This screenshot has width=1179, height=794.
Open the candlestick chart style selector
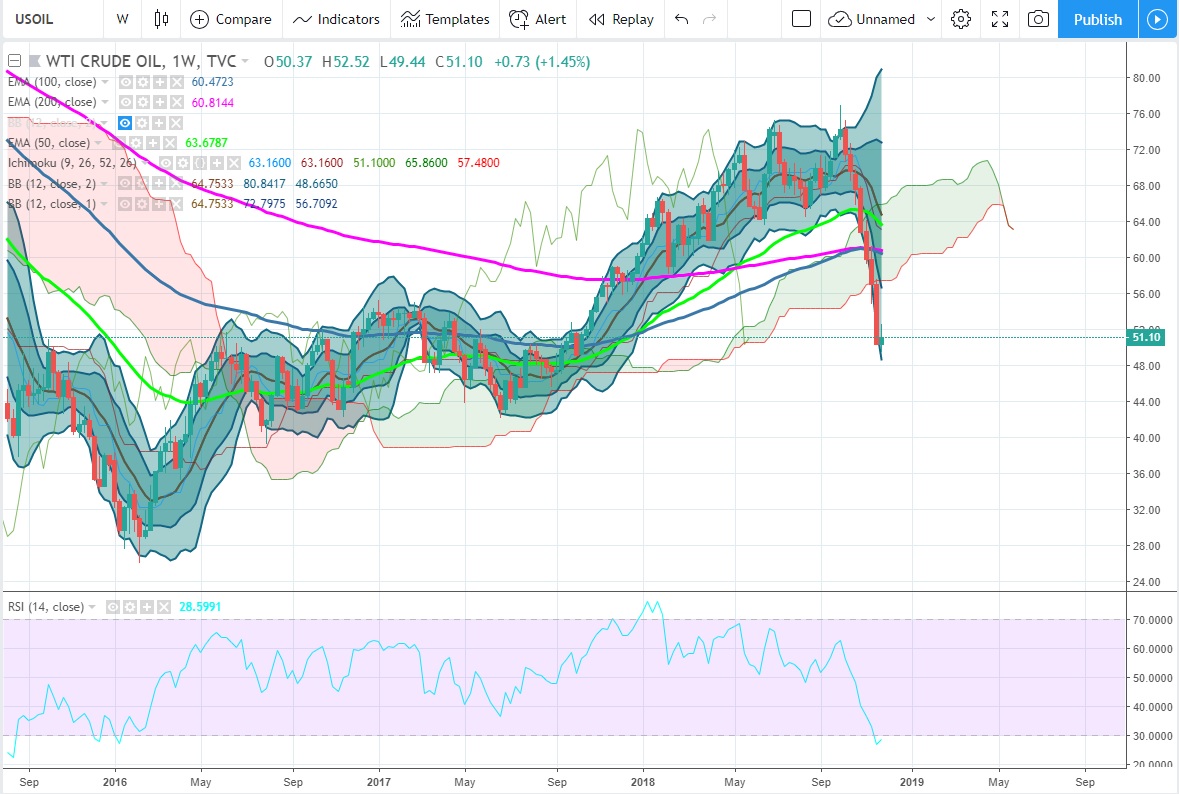coord(162,19)
